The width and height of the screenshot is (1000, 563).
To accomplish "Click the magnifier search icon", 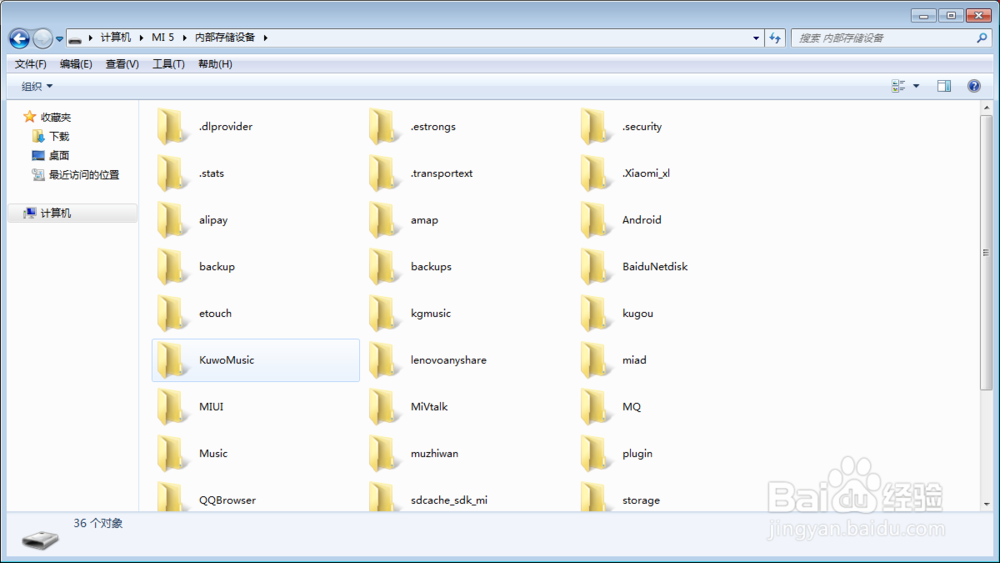I will coord(982,38).
